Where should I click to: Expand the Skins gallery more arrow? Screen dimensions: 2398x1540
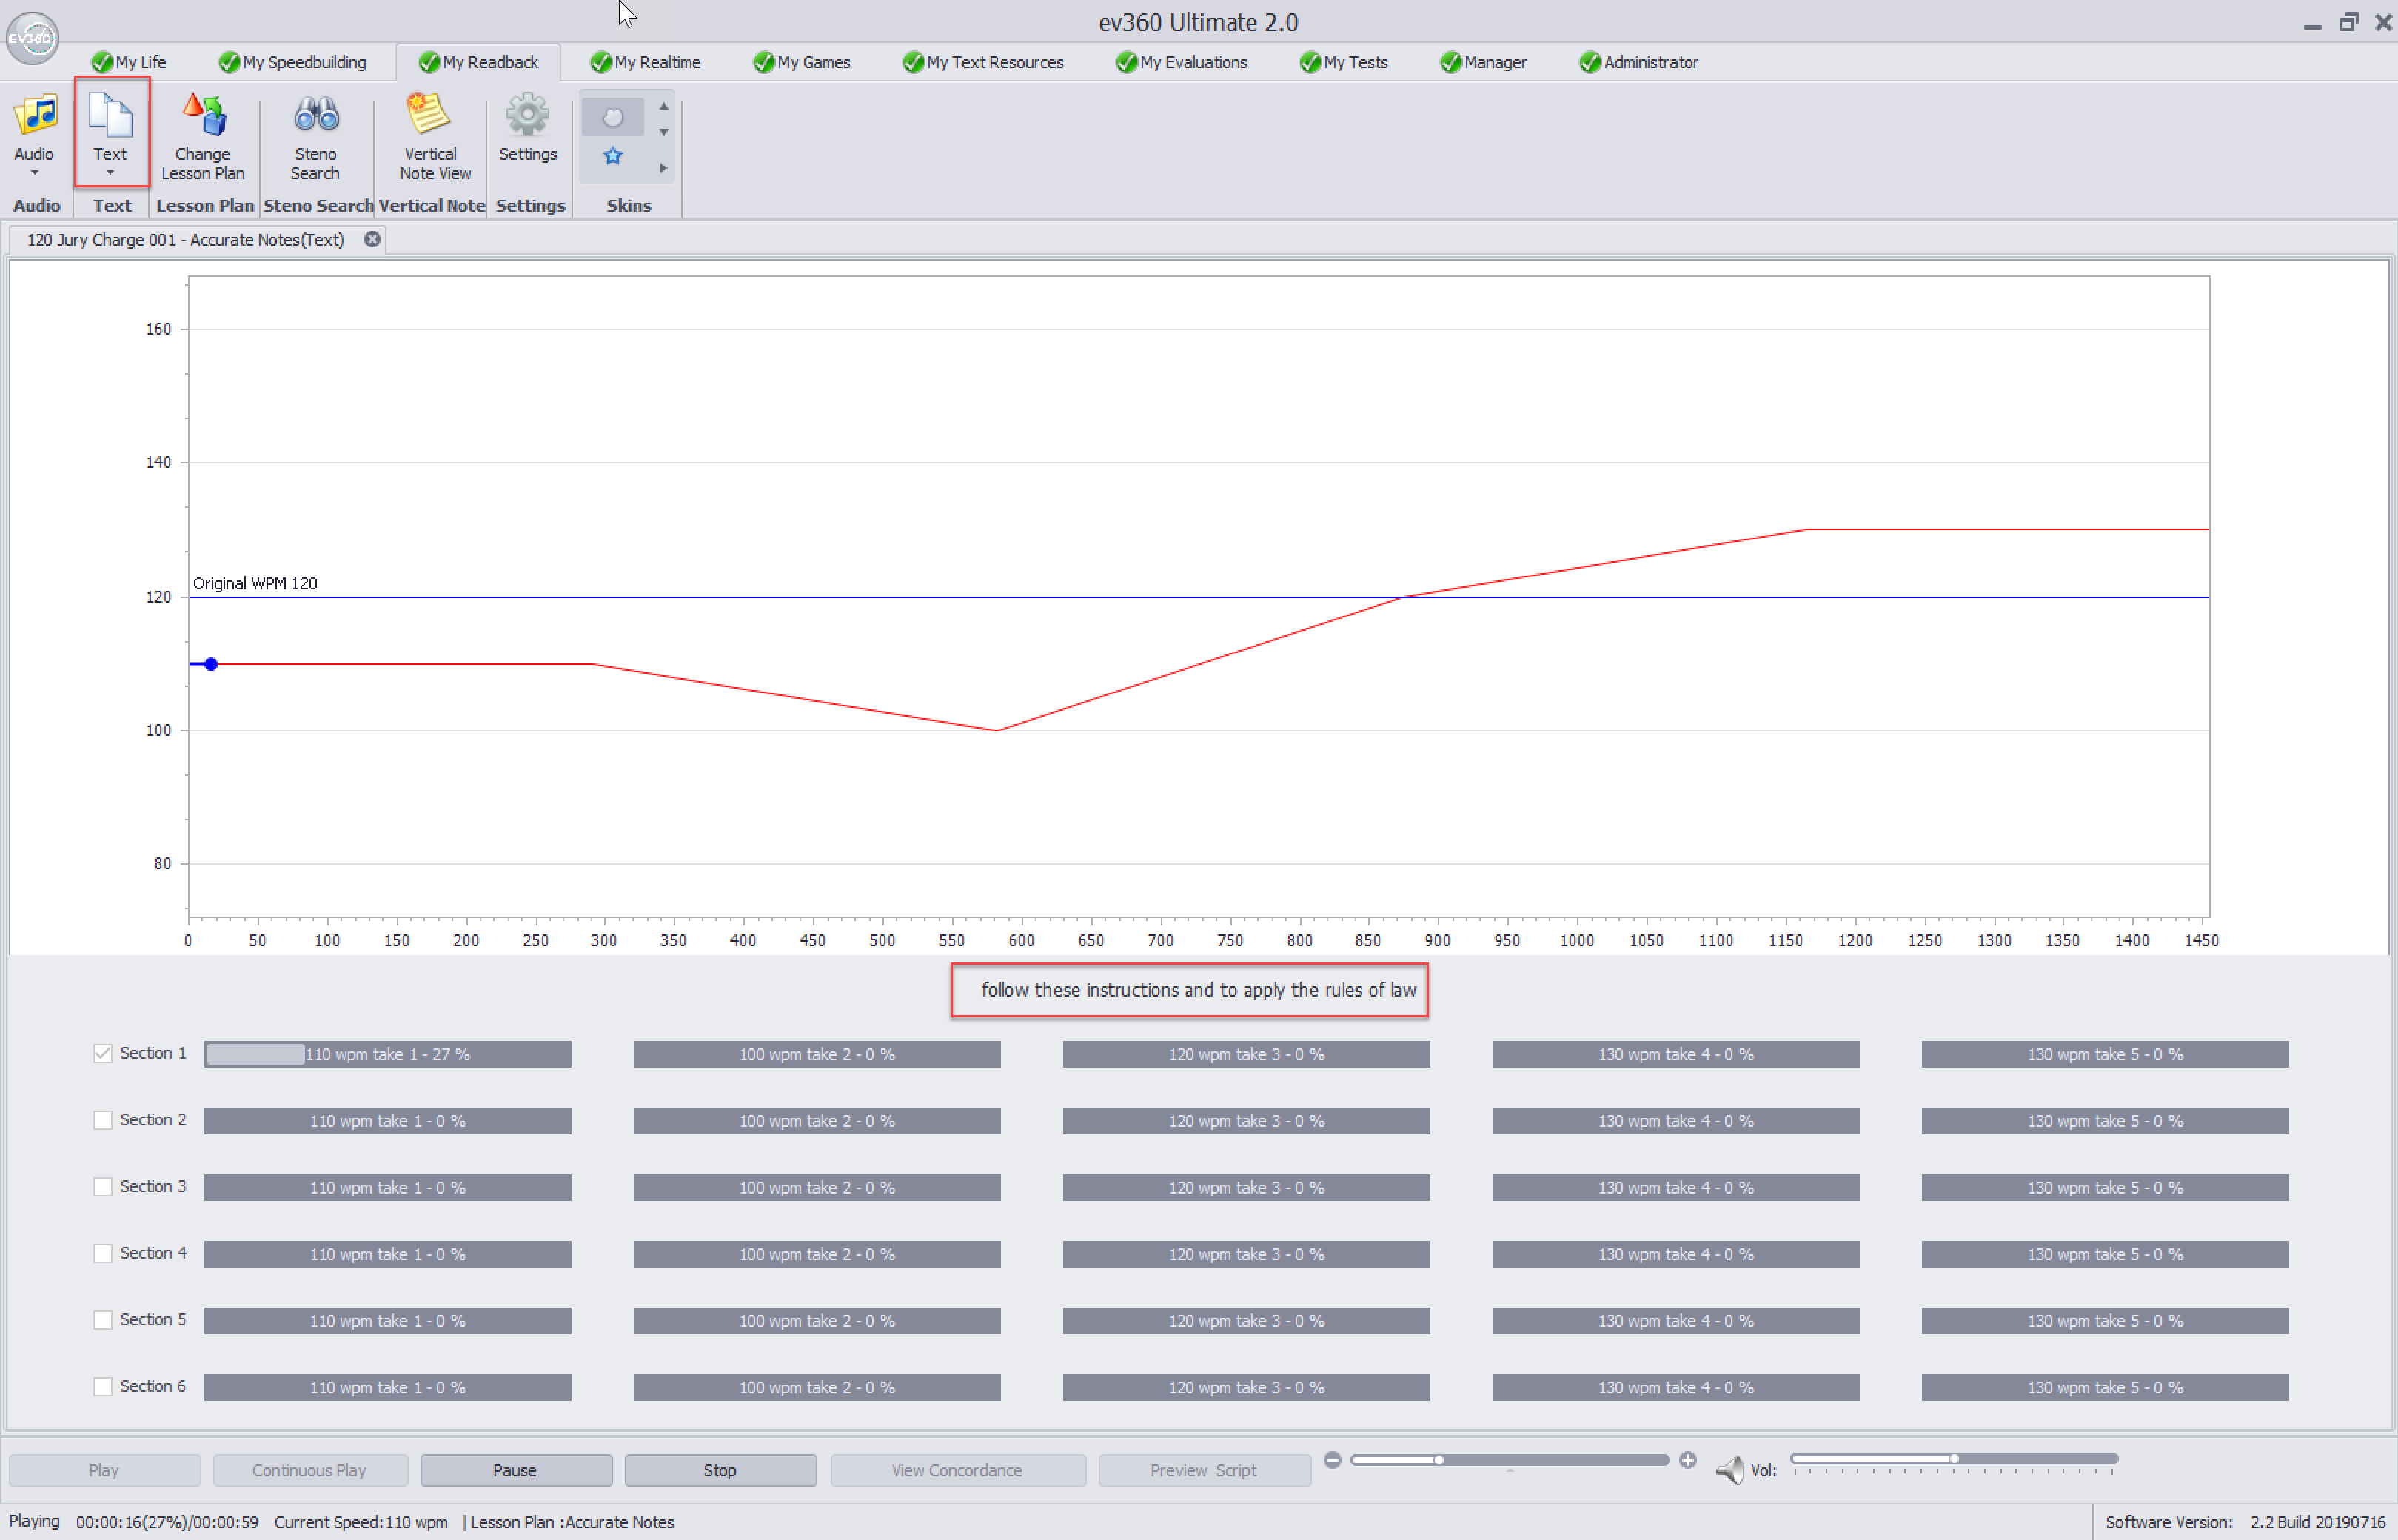[x=664, y=168]
